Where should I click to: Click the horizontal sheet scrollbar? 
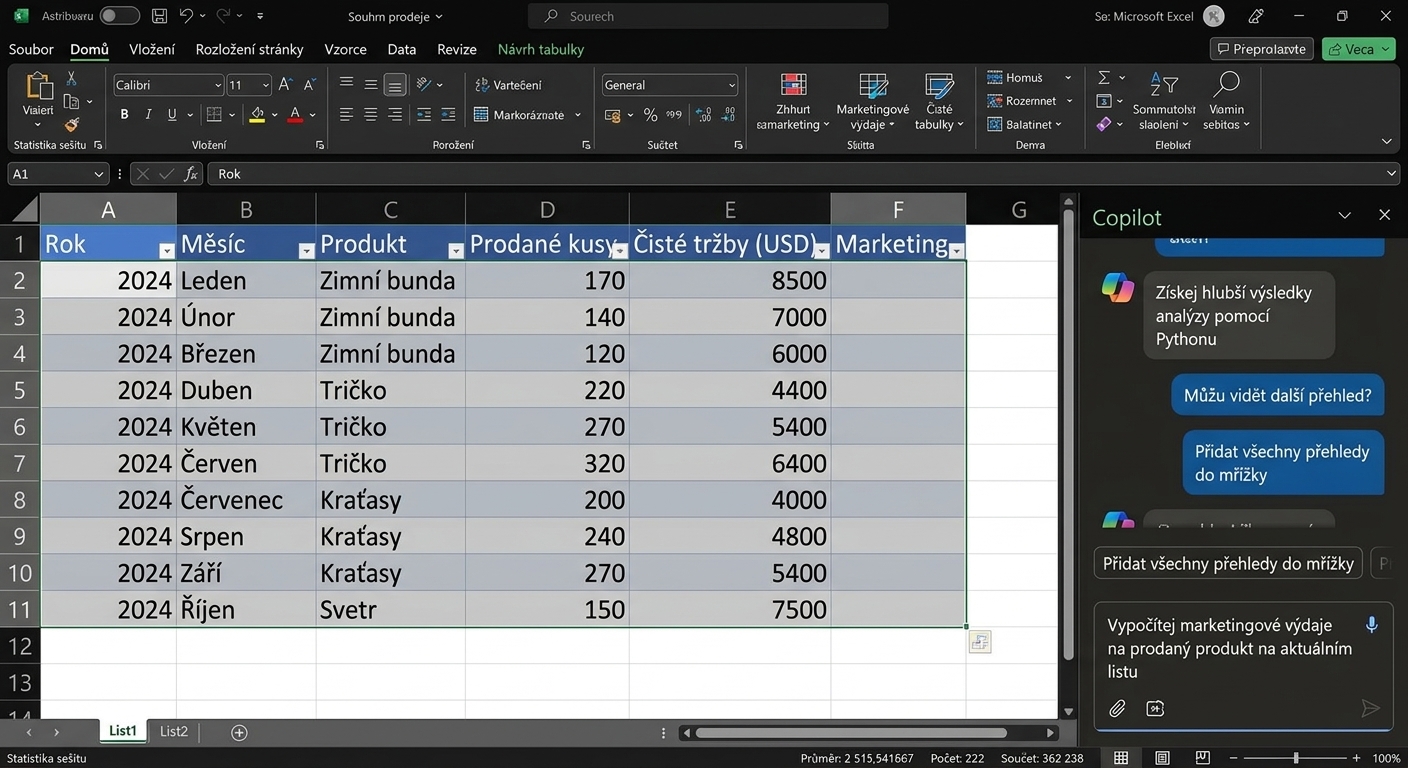pos(850,732)
